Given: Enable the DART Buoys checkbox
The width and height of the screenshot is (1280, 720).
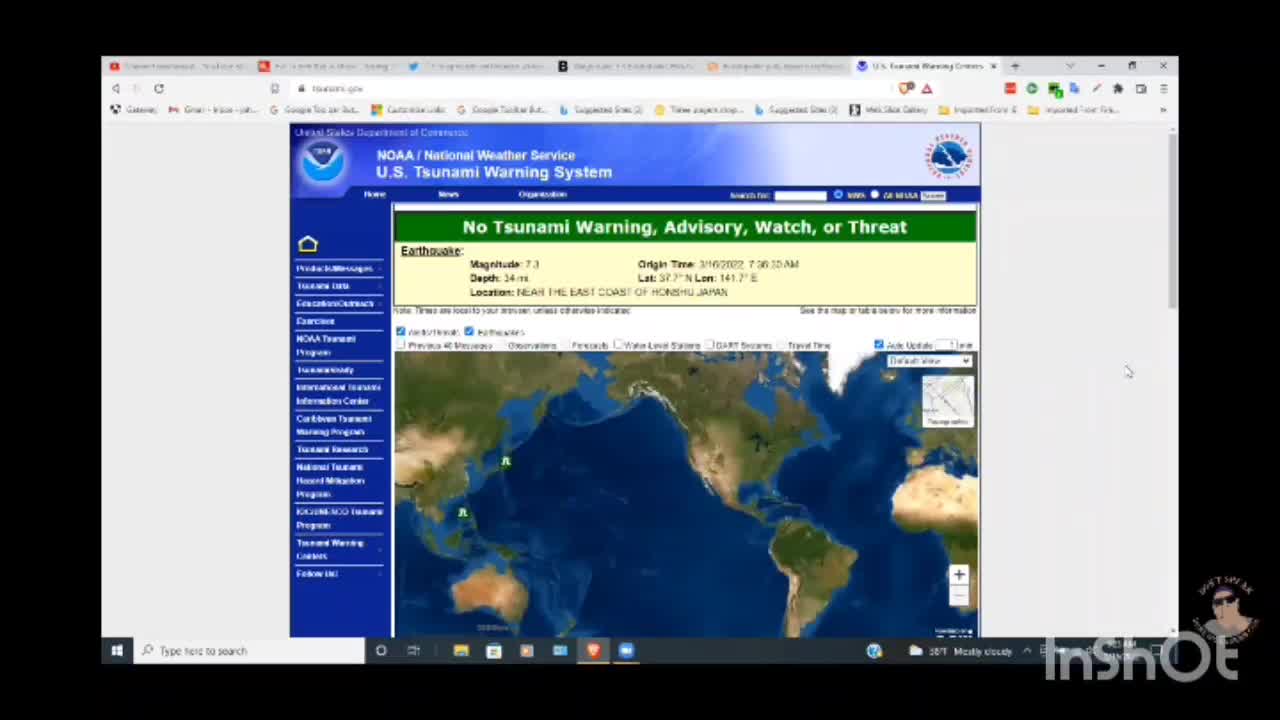Looking at the screenshot, I should click(709, 345).
